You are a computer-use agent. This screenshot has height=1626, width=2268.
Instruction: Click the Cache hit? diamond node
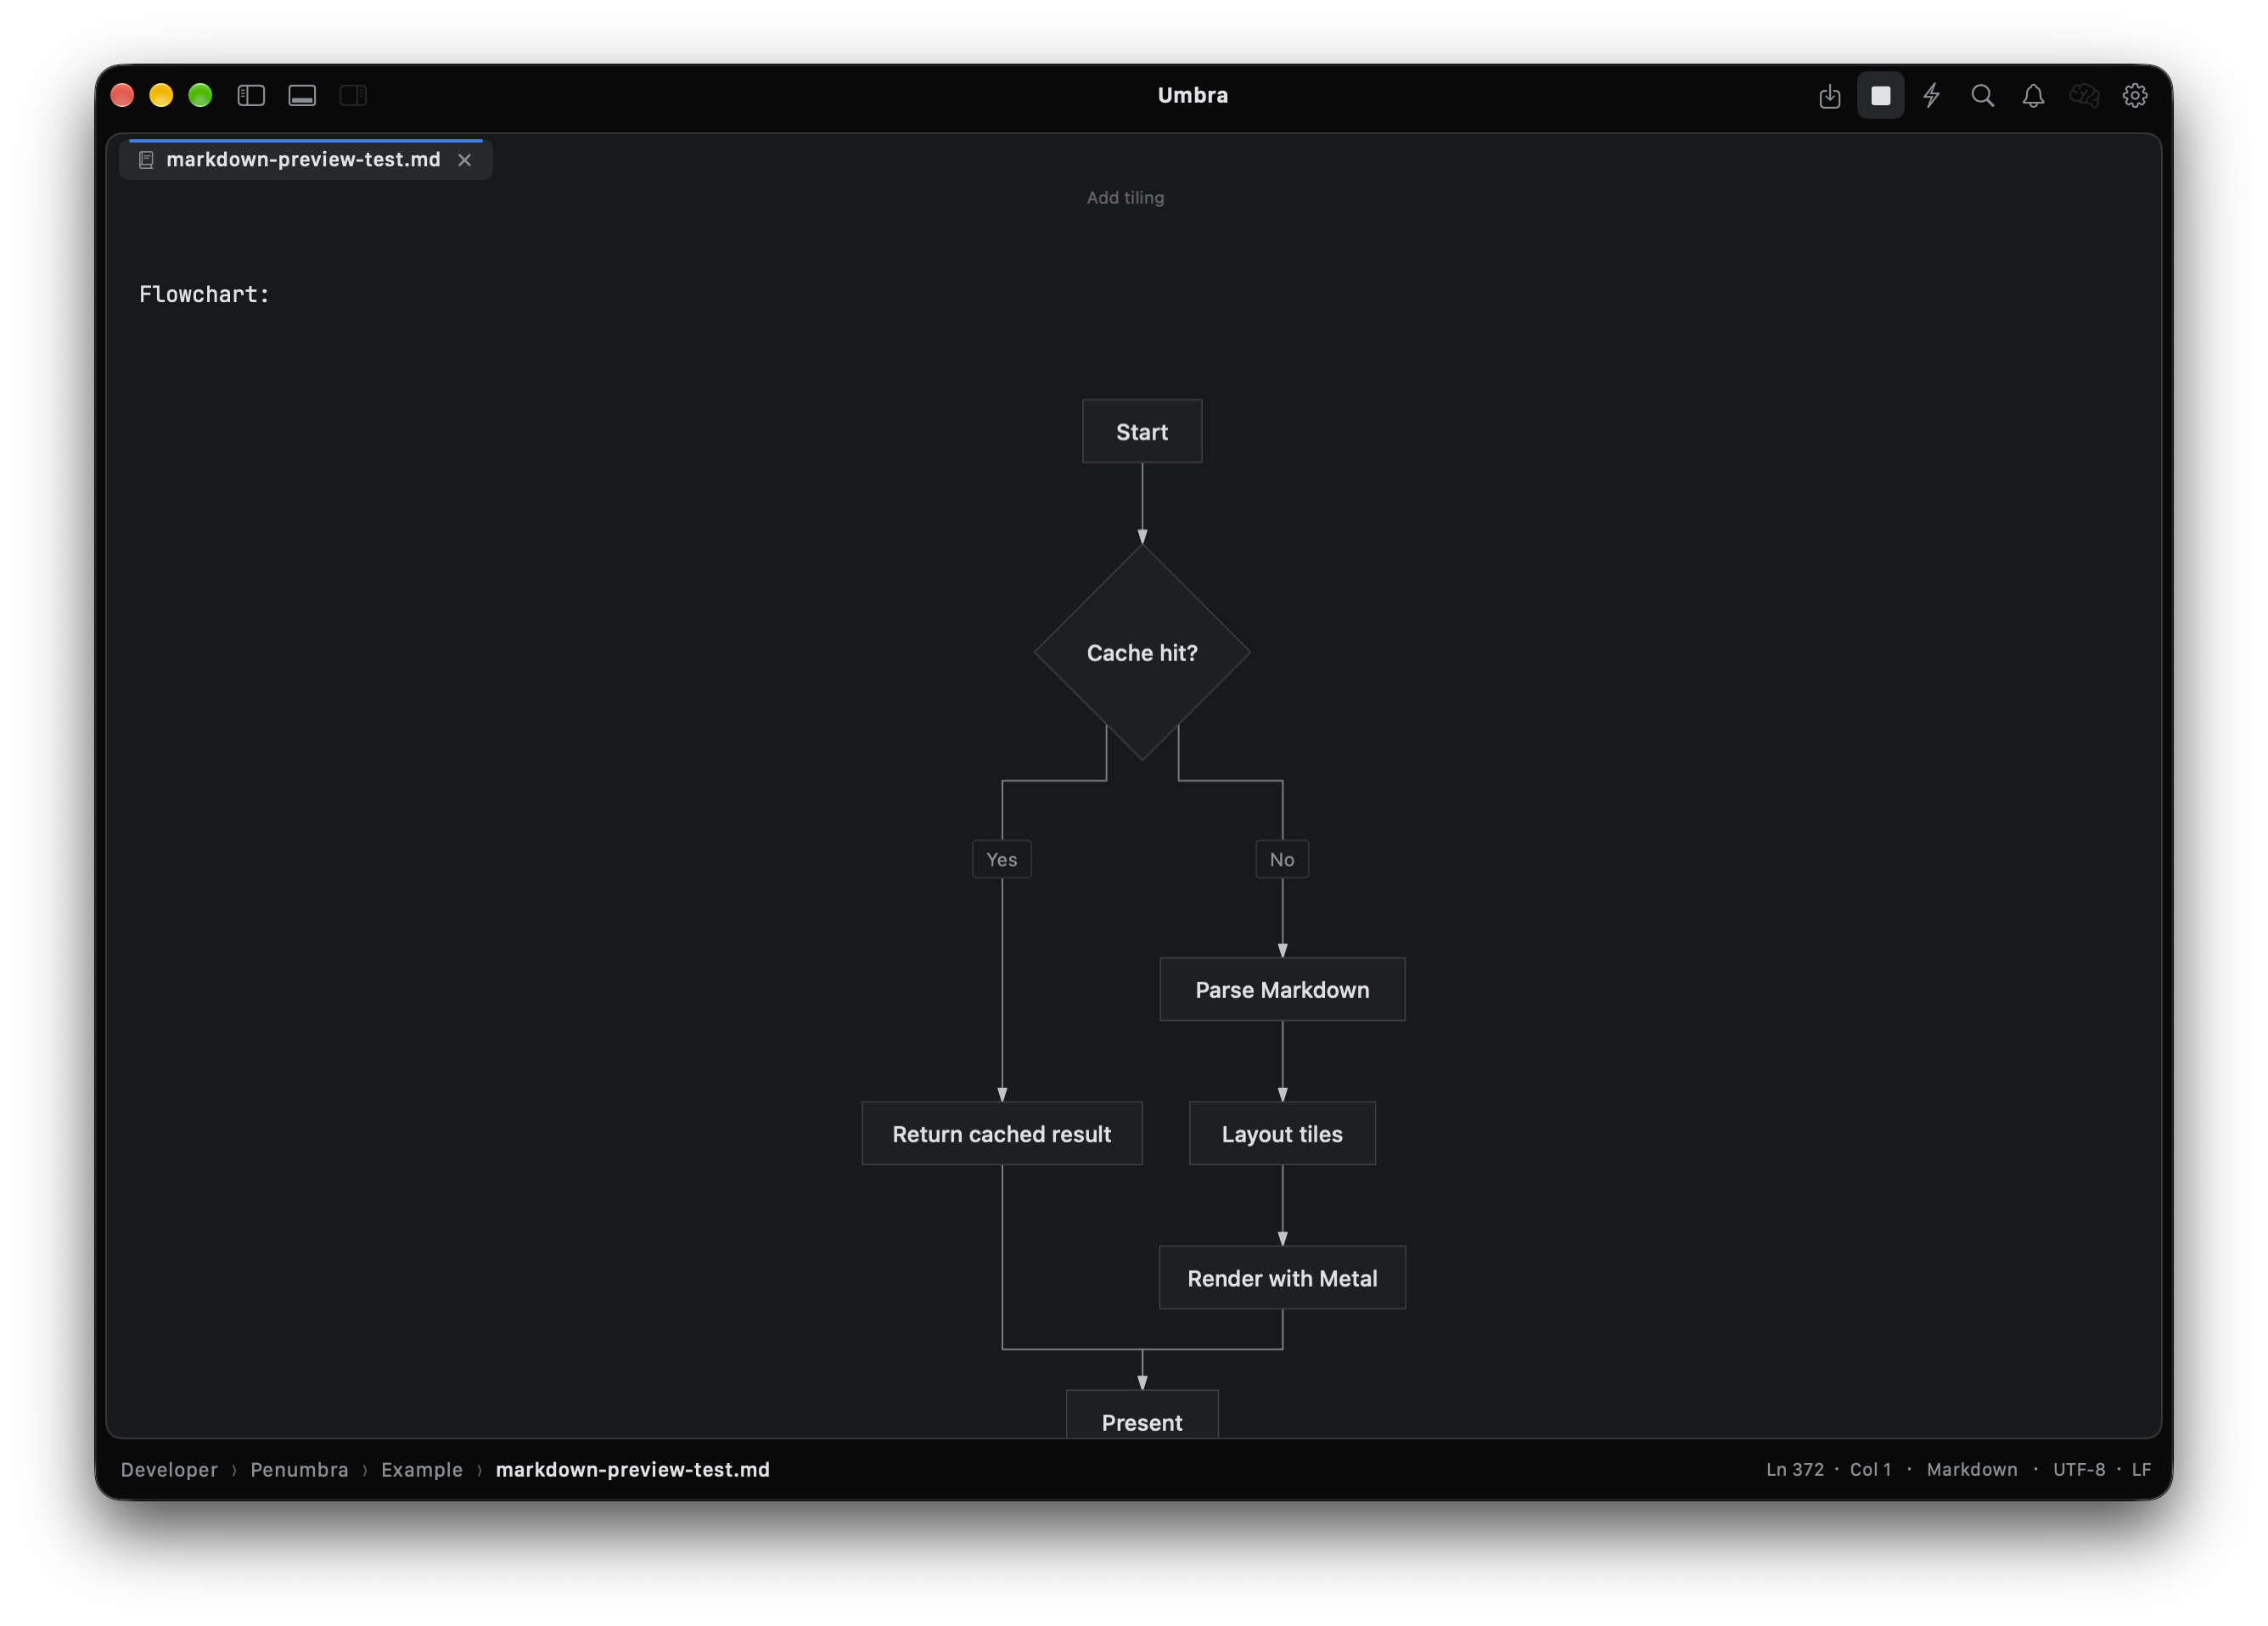coord(1142,653)
